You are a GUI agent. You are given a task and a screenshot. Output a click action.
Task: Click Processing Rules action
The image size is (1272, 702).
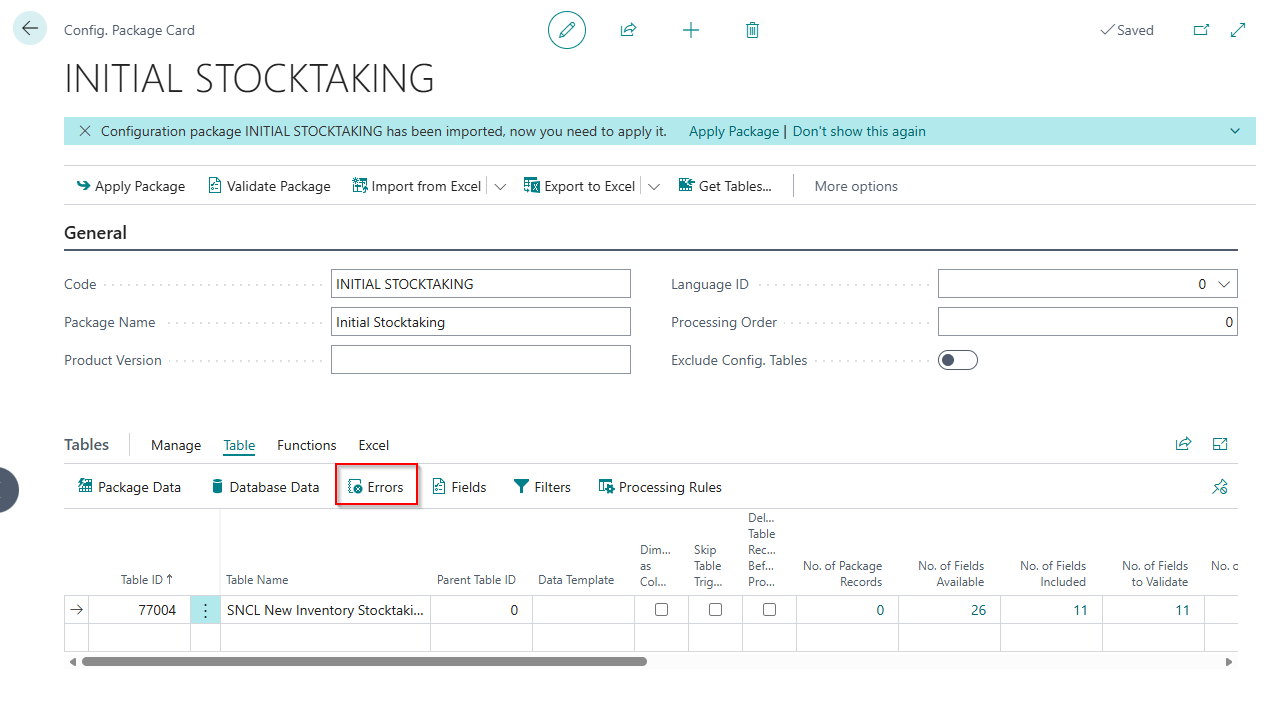tap(660, 487)
